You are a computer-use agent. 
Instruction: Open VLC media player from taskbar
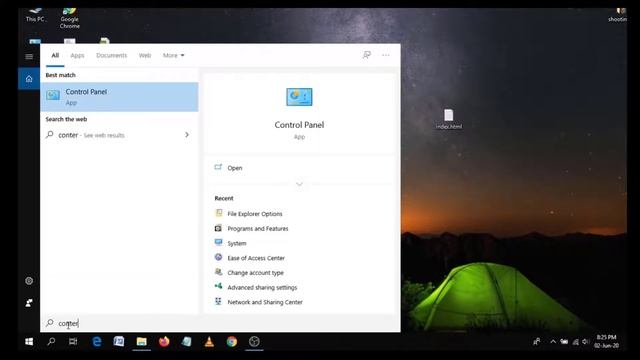209,342
